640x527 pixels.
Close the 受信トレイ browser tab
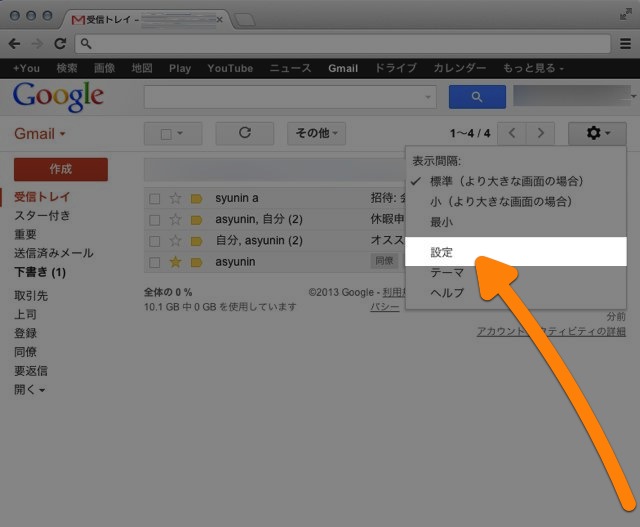point(220,20)
